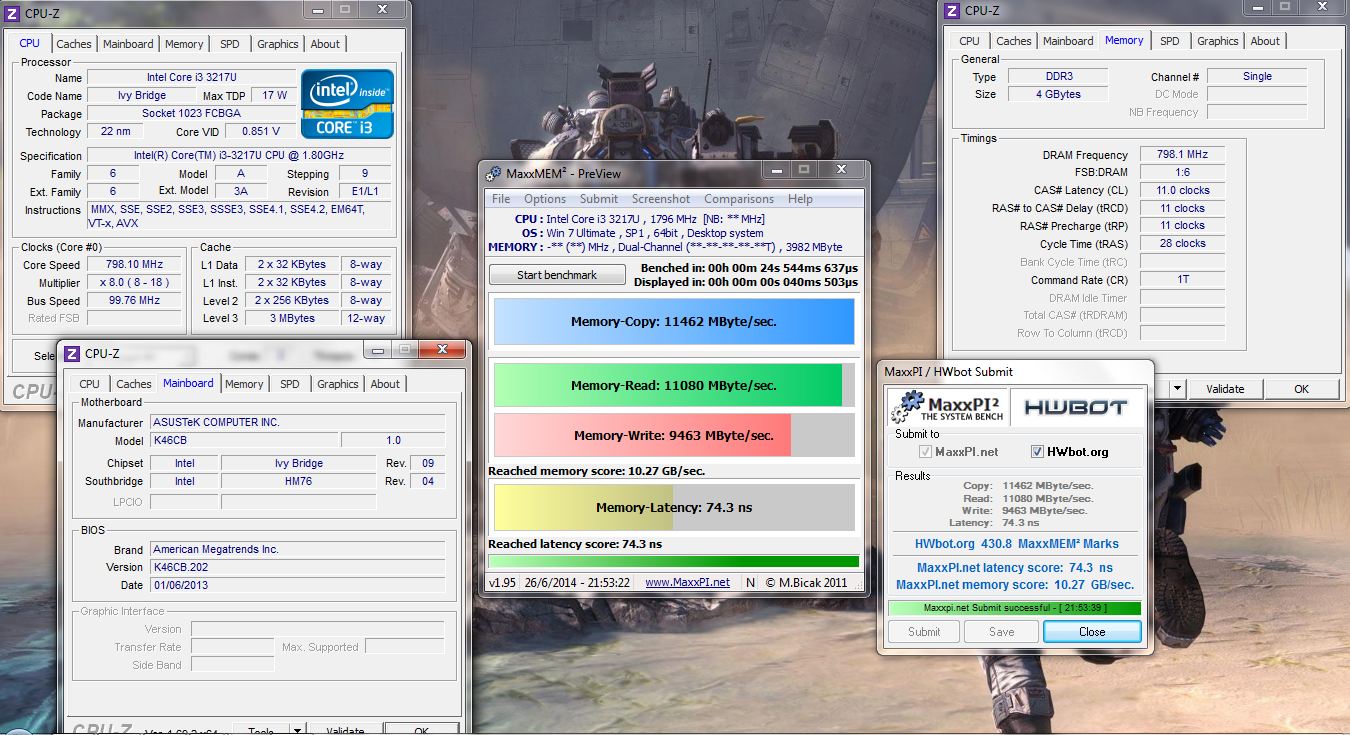Open About tab in processor CPU-Z window
Screen dimensions: 1350x735
325,44
